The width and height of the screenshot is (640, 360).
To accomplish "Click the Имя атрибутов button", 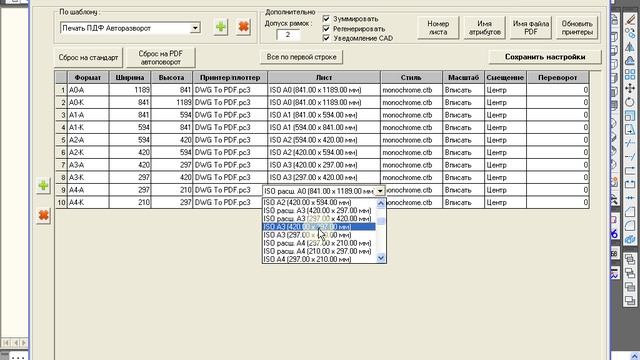I will 484,28.
